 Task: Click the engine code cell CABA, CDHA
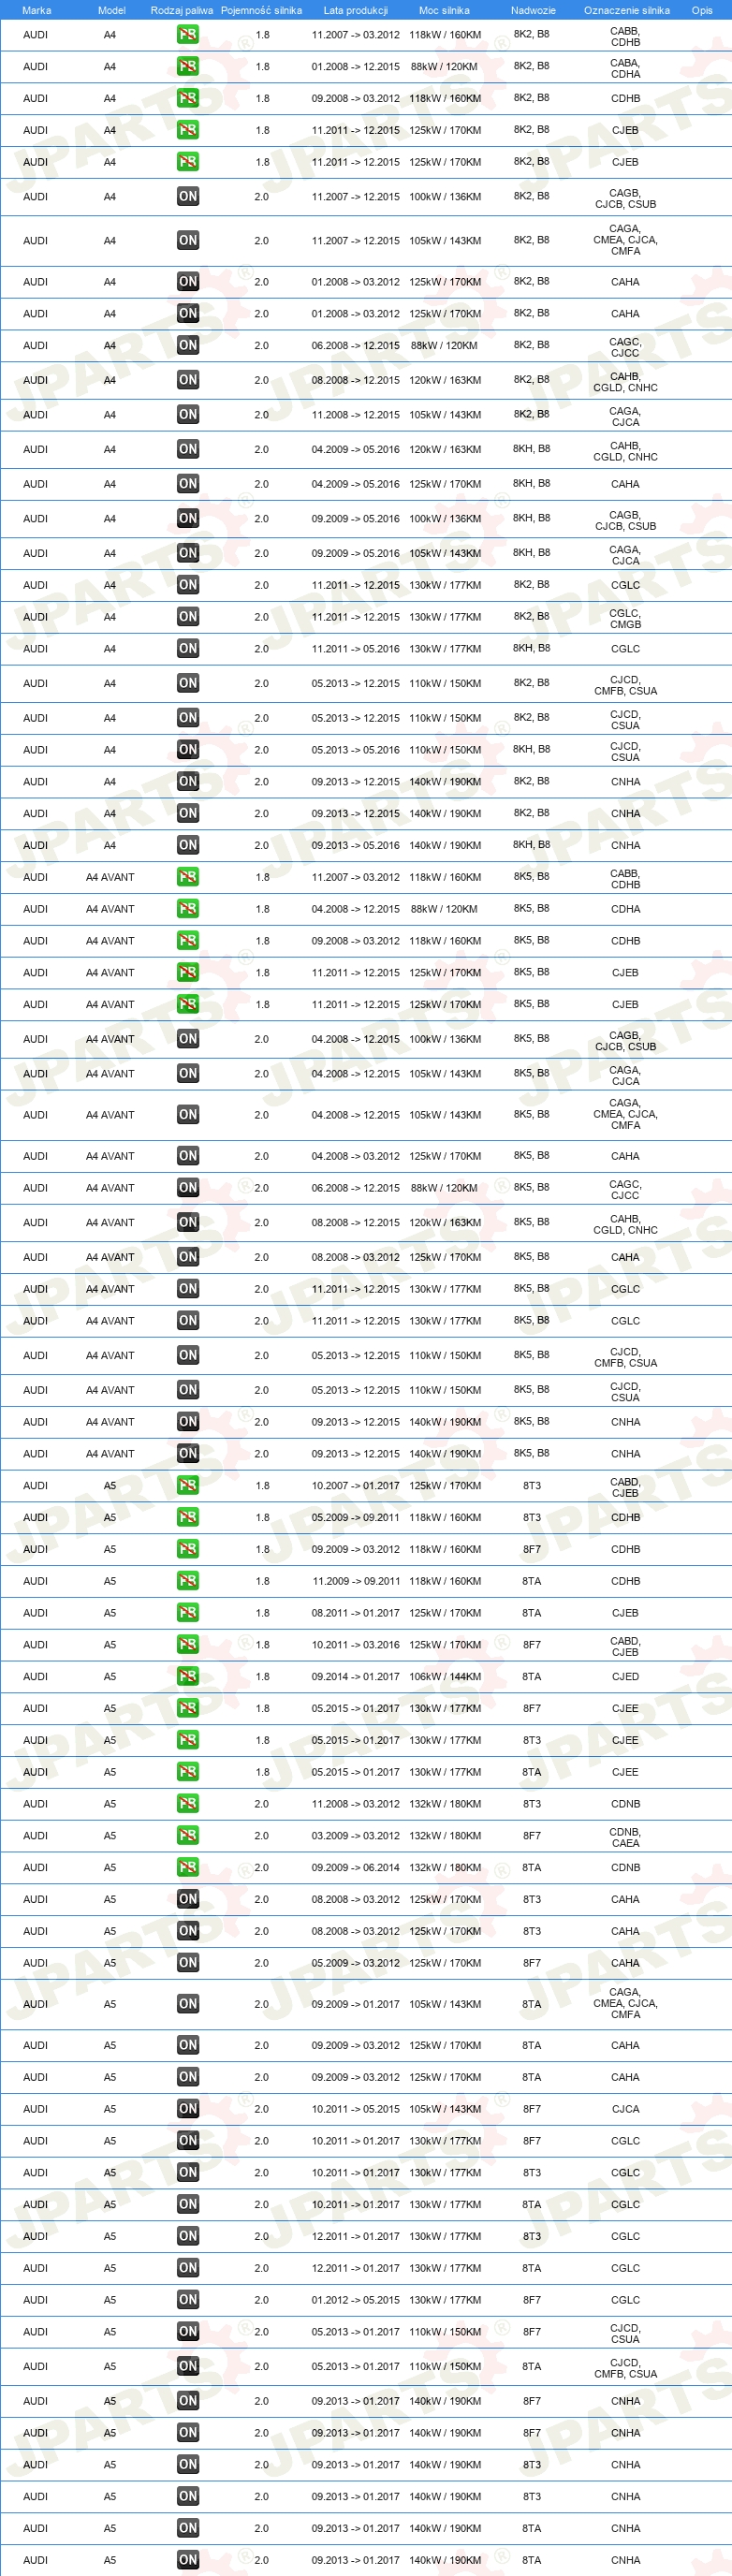625,68
